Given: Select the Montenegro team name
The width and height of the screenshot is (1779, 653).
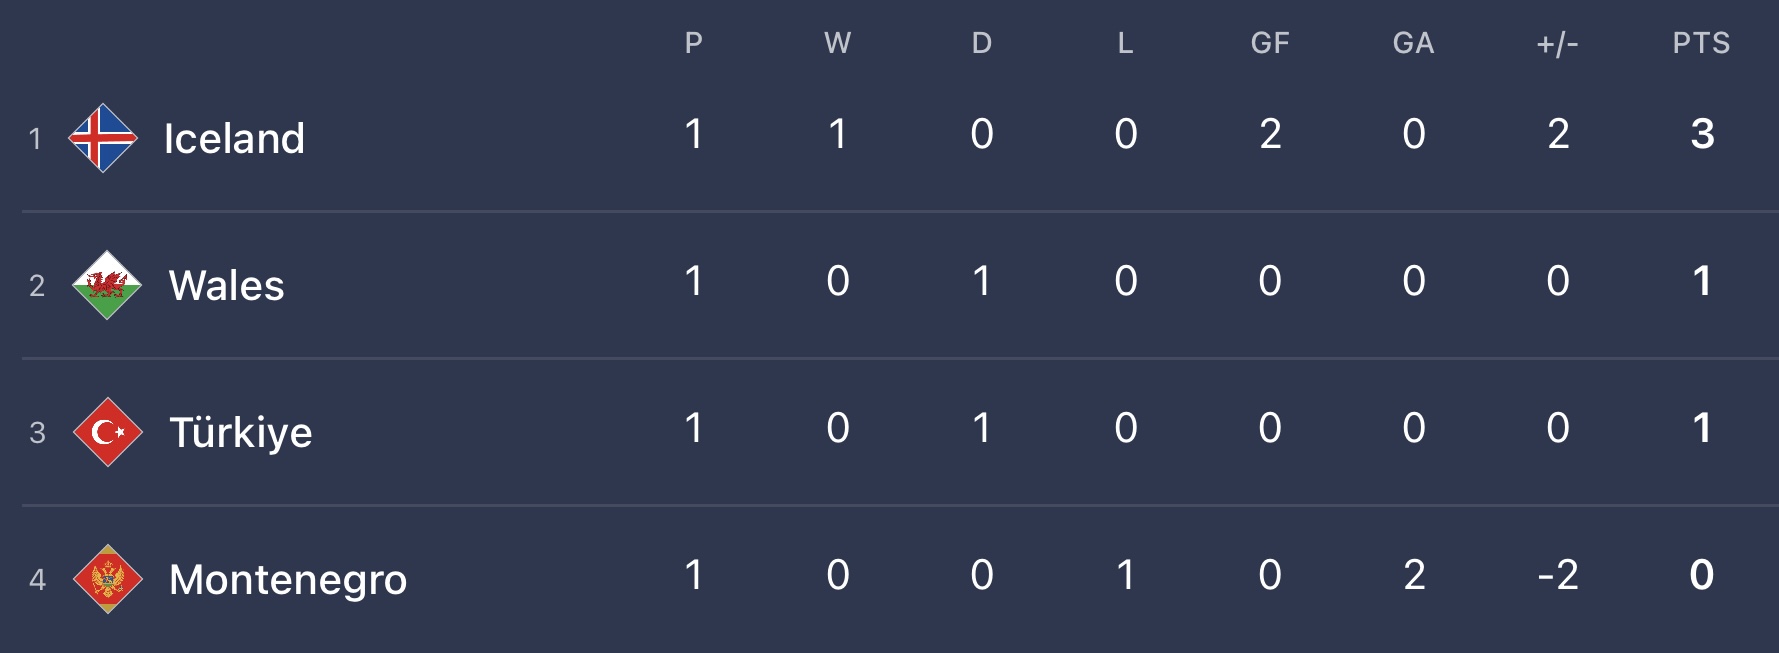Looking at the screenshot, I should 288,579.
